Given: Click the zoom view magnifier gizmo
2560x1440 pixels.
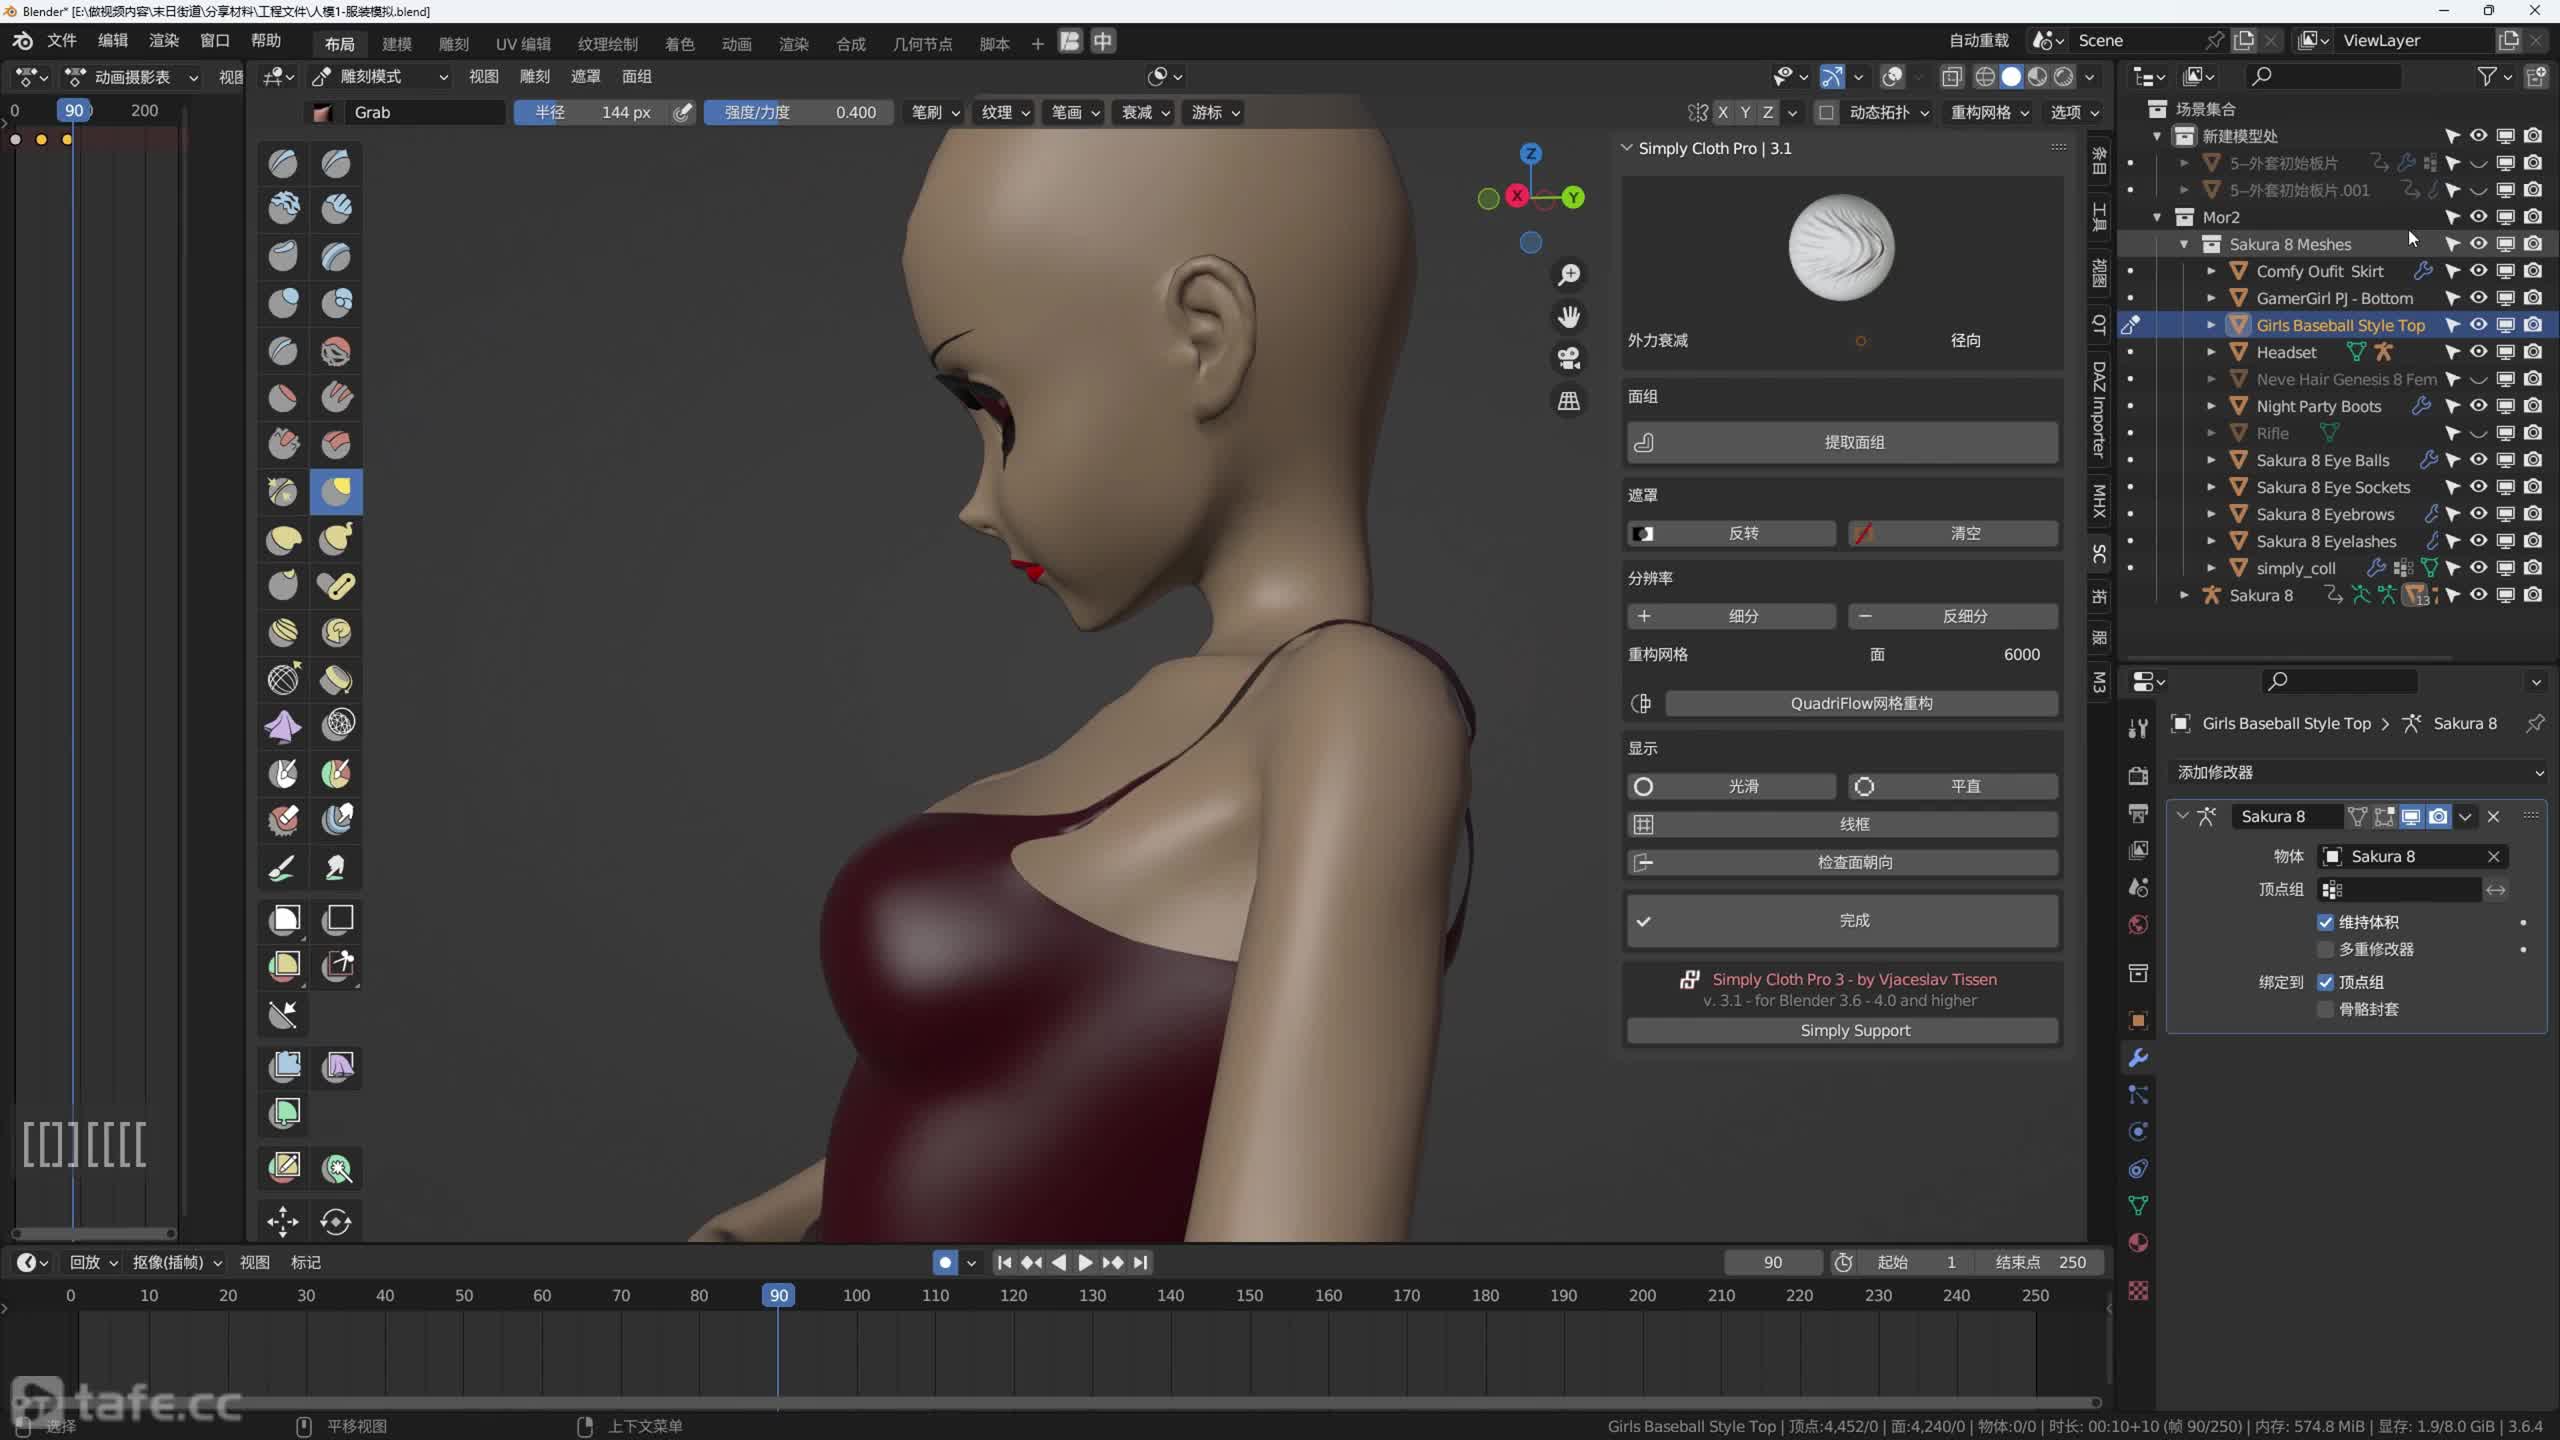Looking at the screenshot, I should click(x=1569, y=274).
